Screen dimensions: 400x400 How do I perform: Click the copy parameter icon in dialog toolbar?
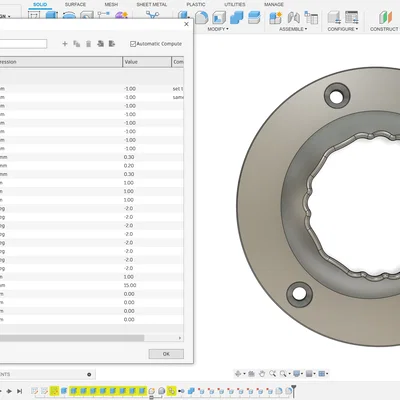pos(77,44)
